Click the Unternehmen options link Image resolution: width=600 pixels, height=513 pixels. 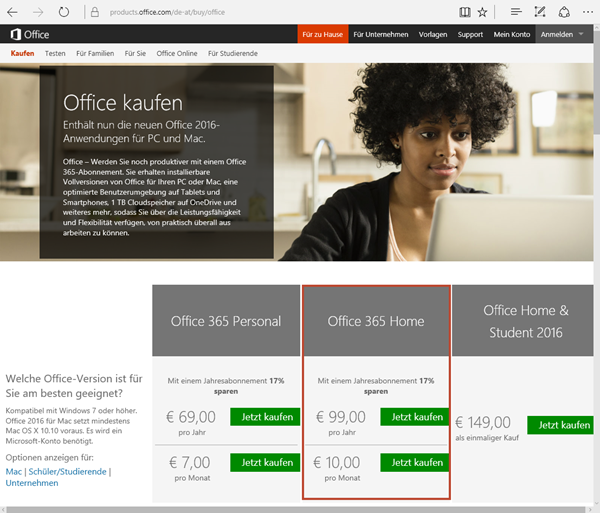[x=32, y=483]
